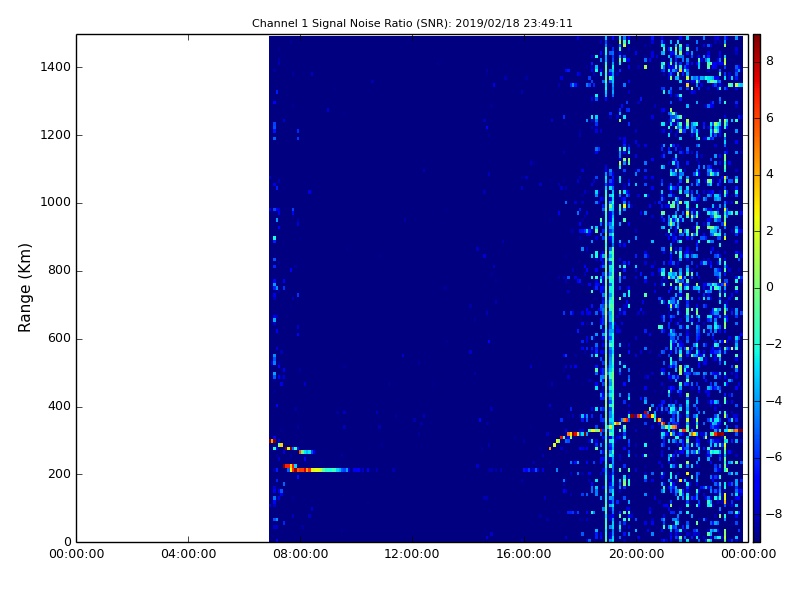The image size is (800, 600).
Task: Click the 200 range tick label
Action: pos(59,474)
